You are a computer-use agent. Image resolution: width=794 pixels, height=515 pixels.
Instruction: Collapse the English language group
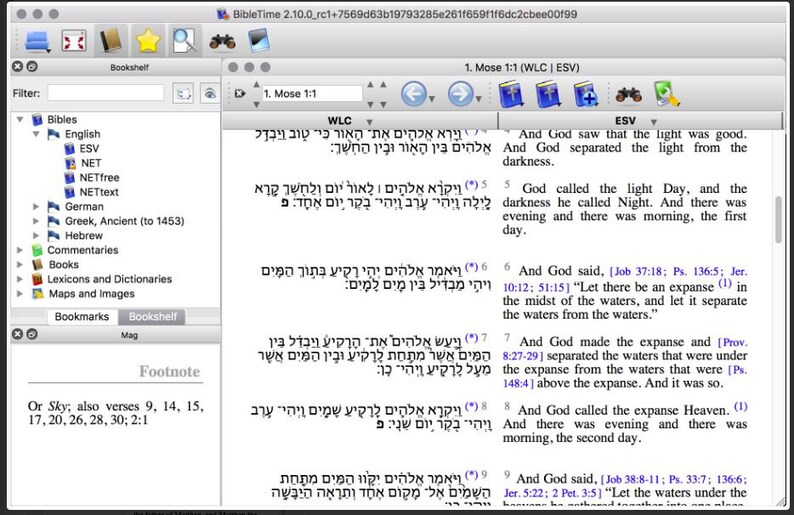[36, 134]
